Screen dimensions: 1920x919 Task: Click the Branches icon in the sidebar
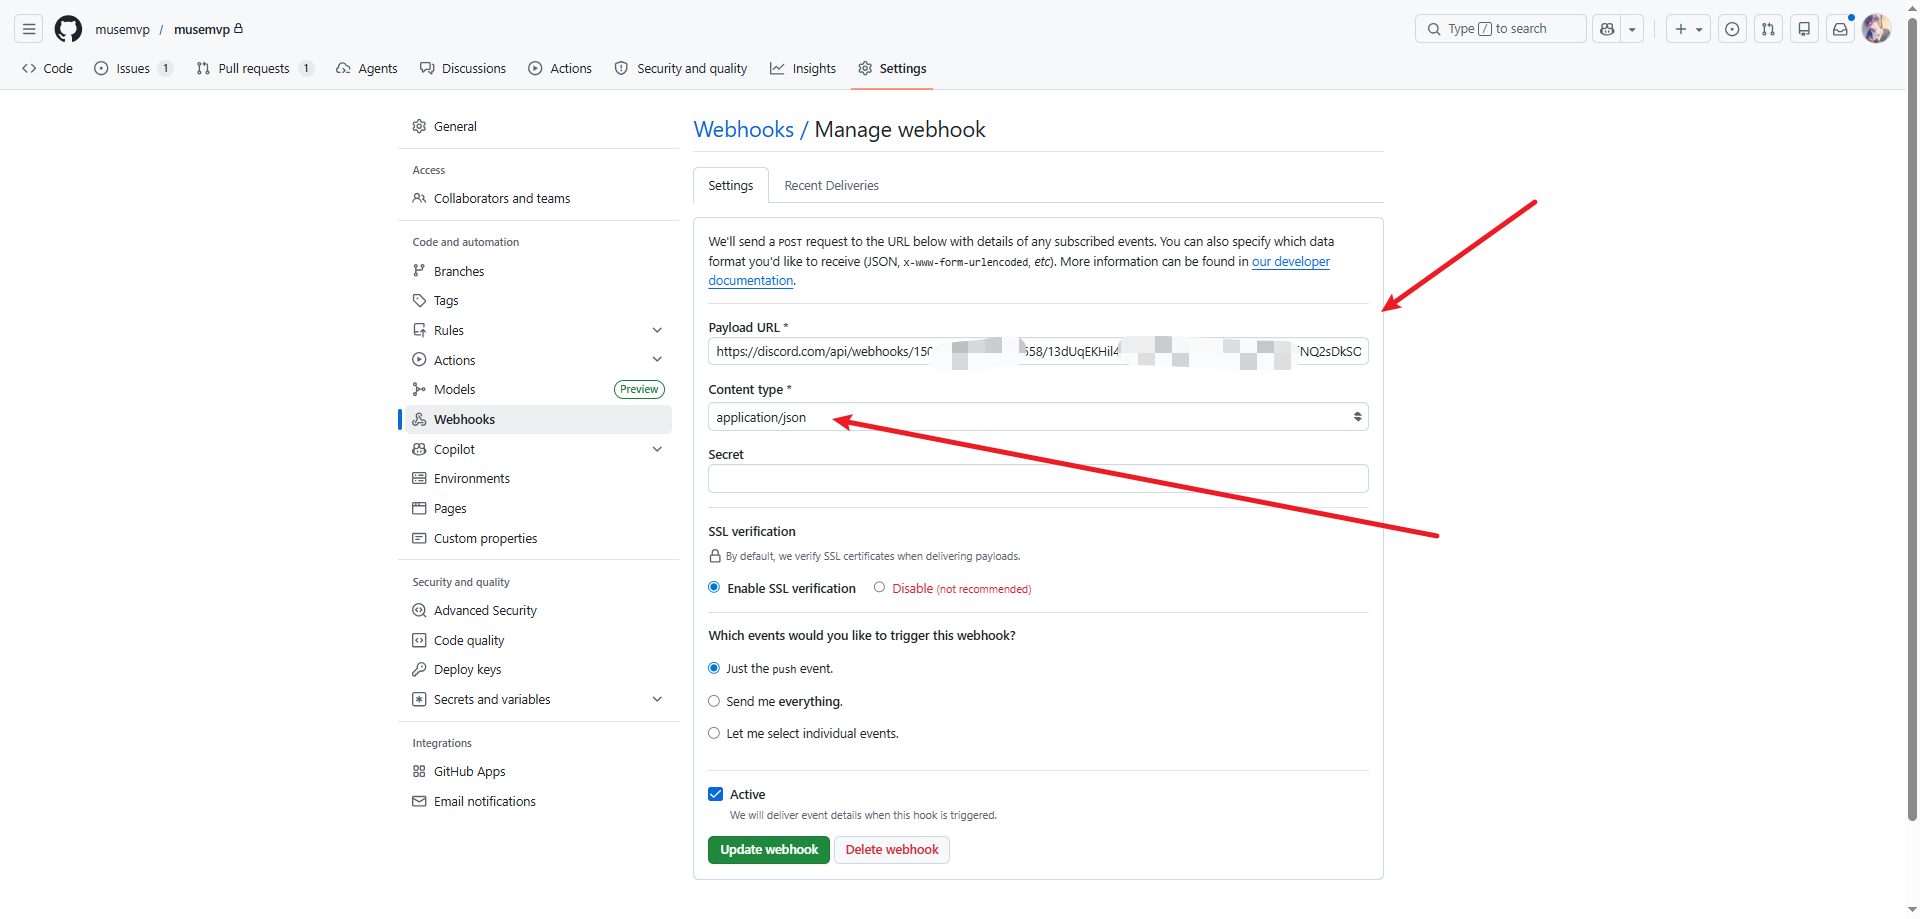[419, 271]
